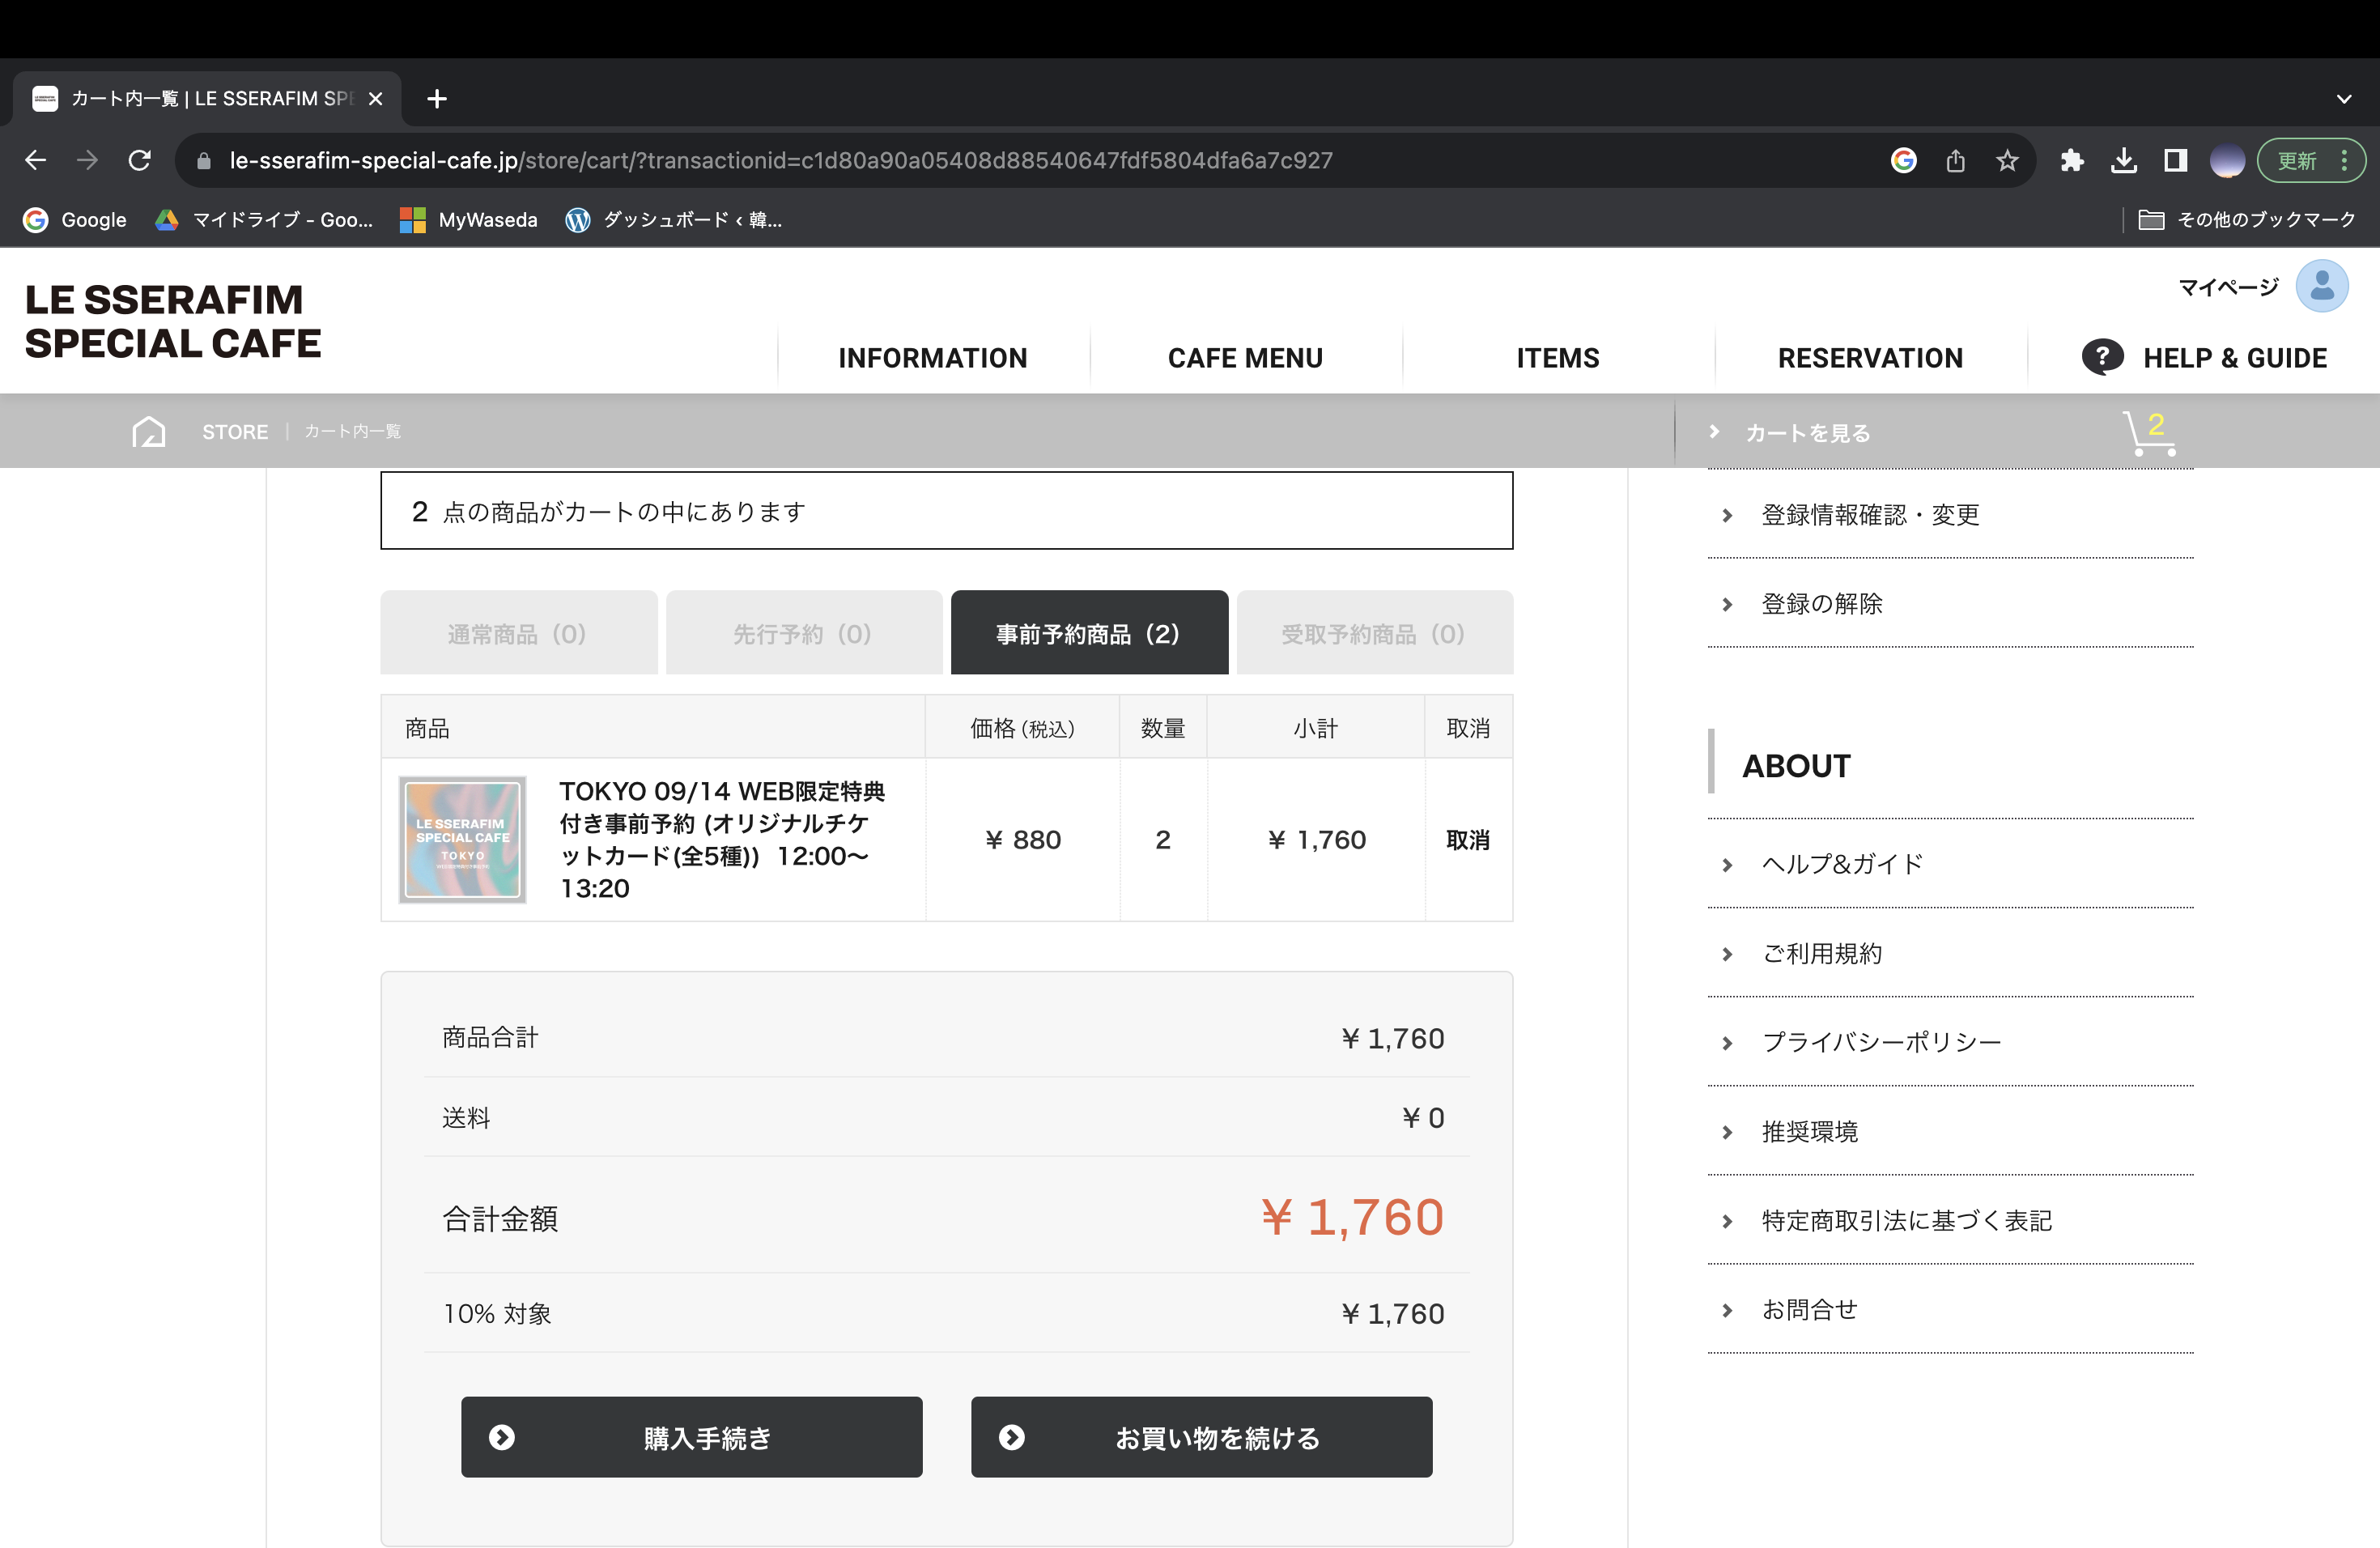Image resolution: width=2380 pixels, height=1548 pixels.
Task: Open the browser Extensions puzzle icon
Action: 2072,160
